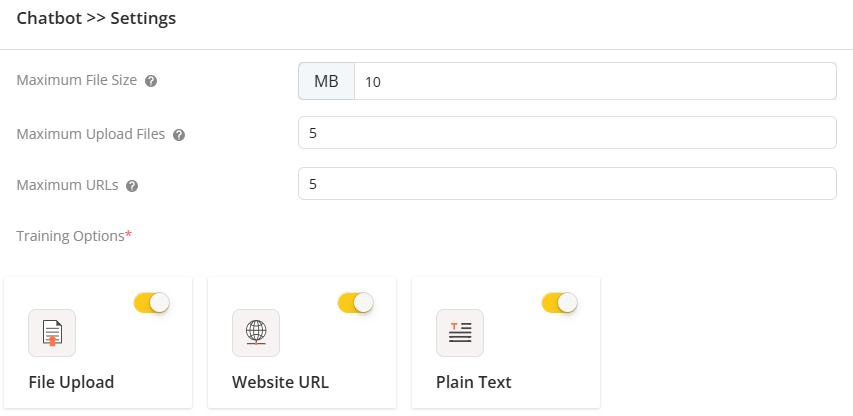This screenshot has height=416, width=853.
Task: Click the File Upload card title
Action: (x=71, y=382)
